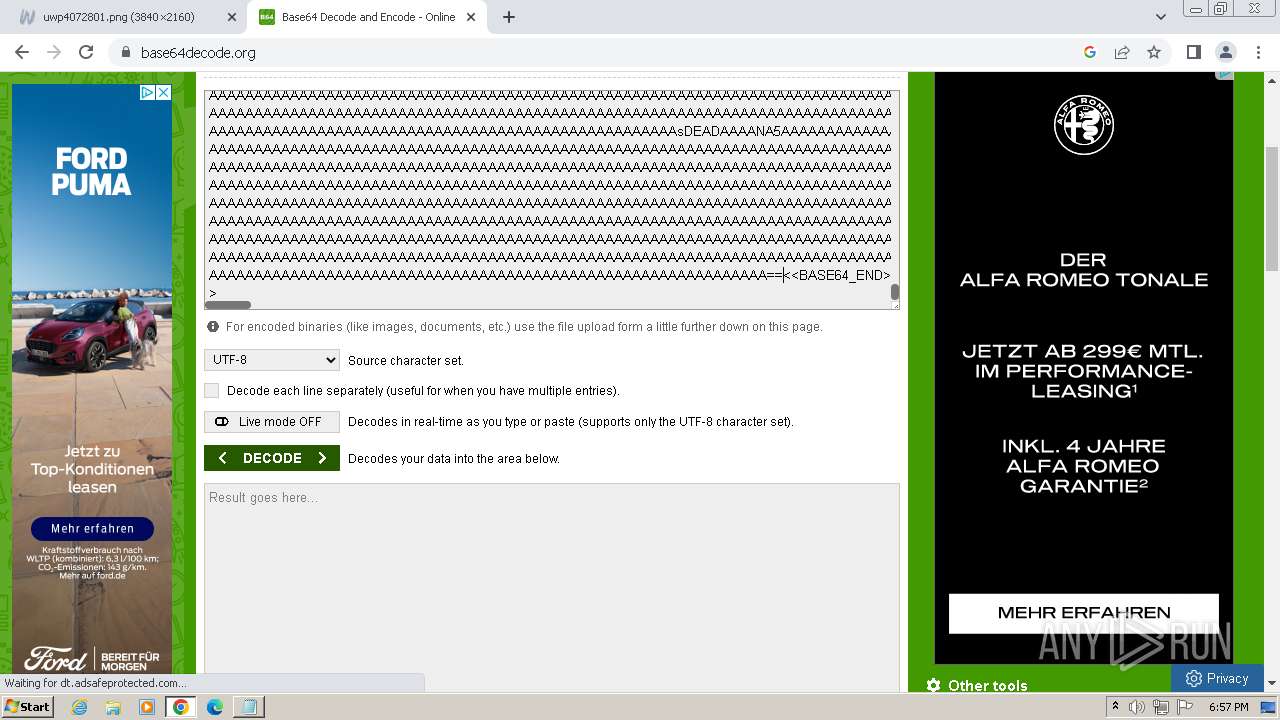Open AdChoices icon on Ford ad
This screenshot has height=720, width=1280.
point(147,92)
